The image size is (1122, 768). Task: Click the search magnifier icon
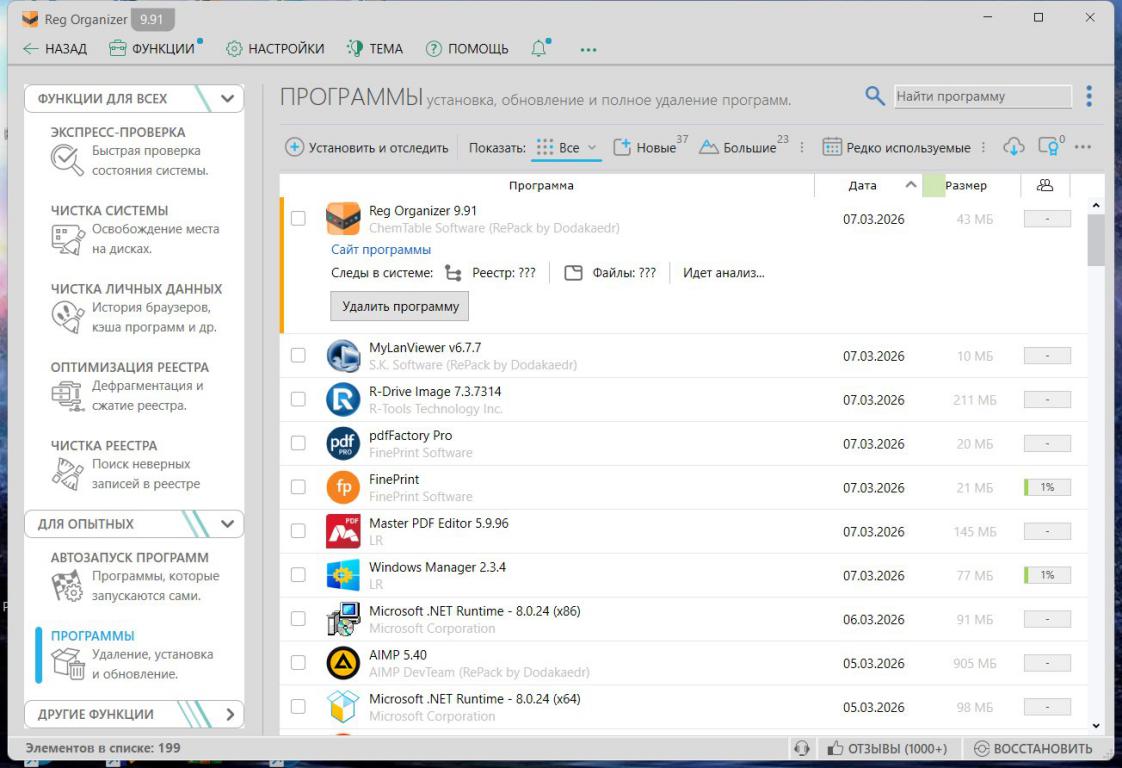click(x=875, y=96)
